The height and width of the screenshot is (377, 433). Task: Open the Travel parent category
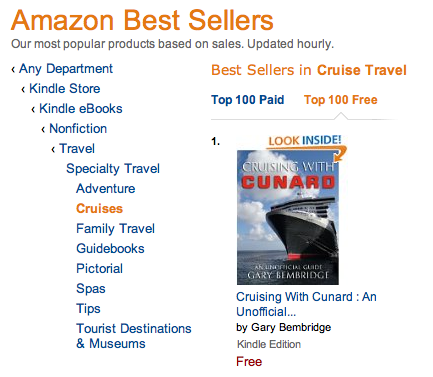click(x=77, y=149)
